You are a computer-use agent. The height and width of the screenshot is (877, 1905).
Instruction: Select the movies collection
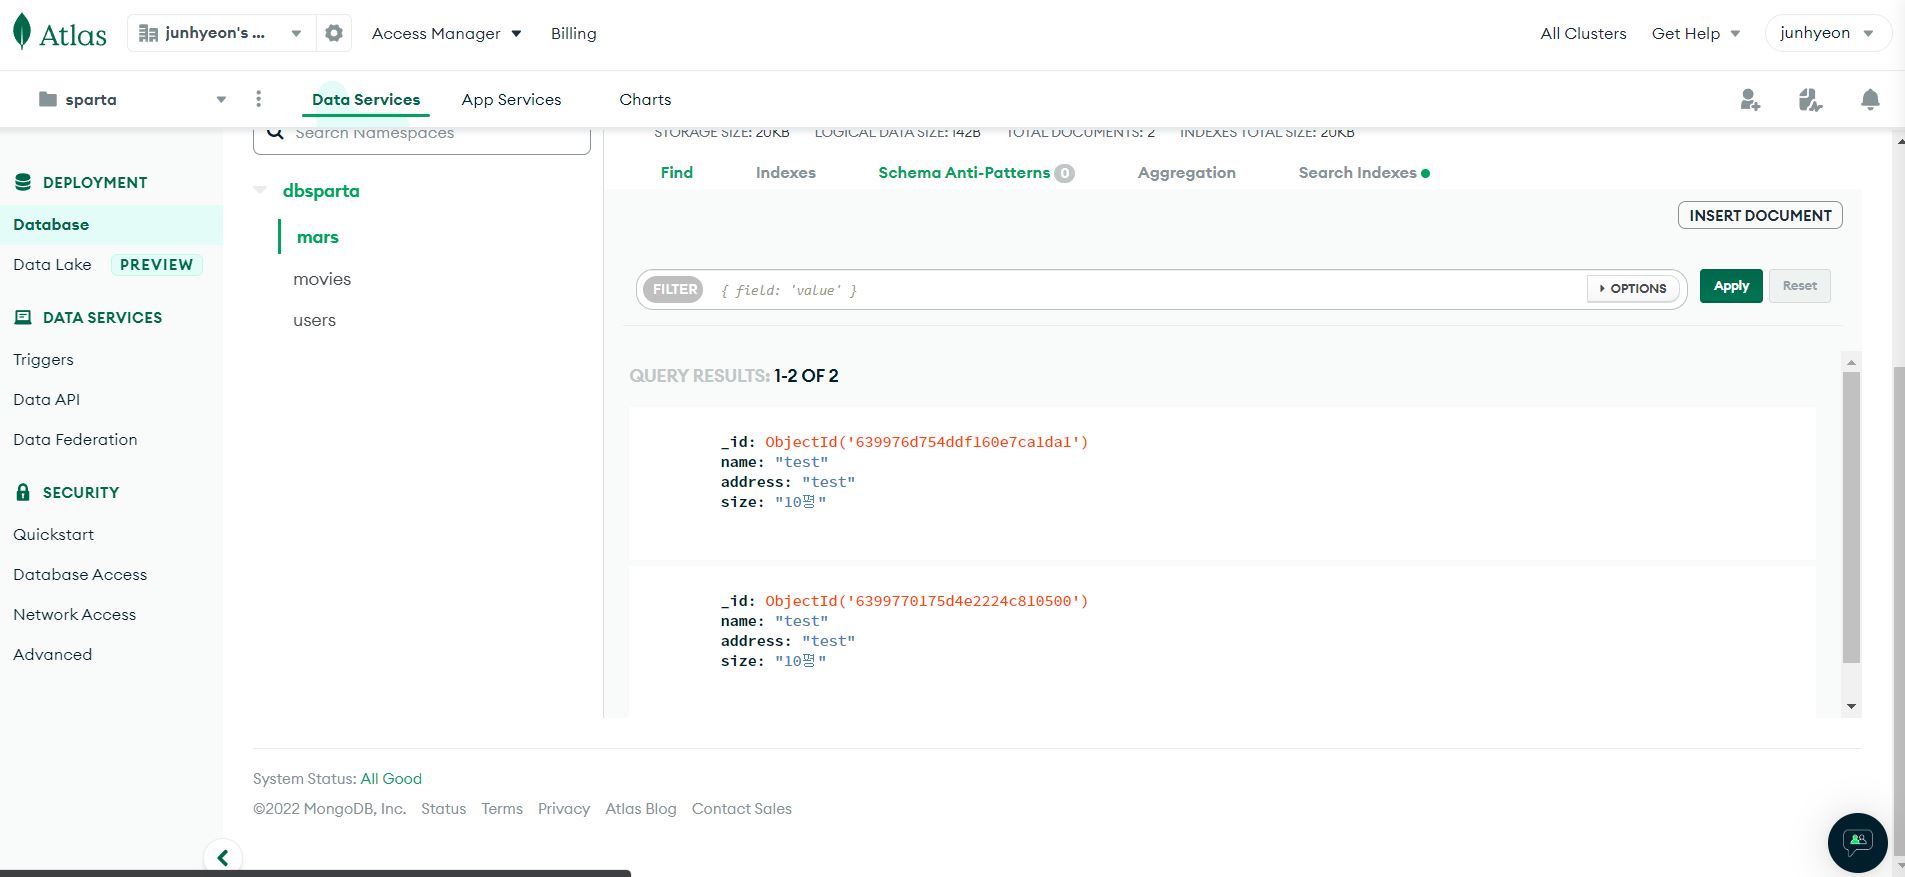(x=322, y=279)
